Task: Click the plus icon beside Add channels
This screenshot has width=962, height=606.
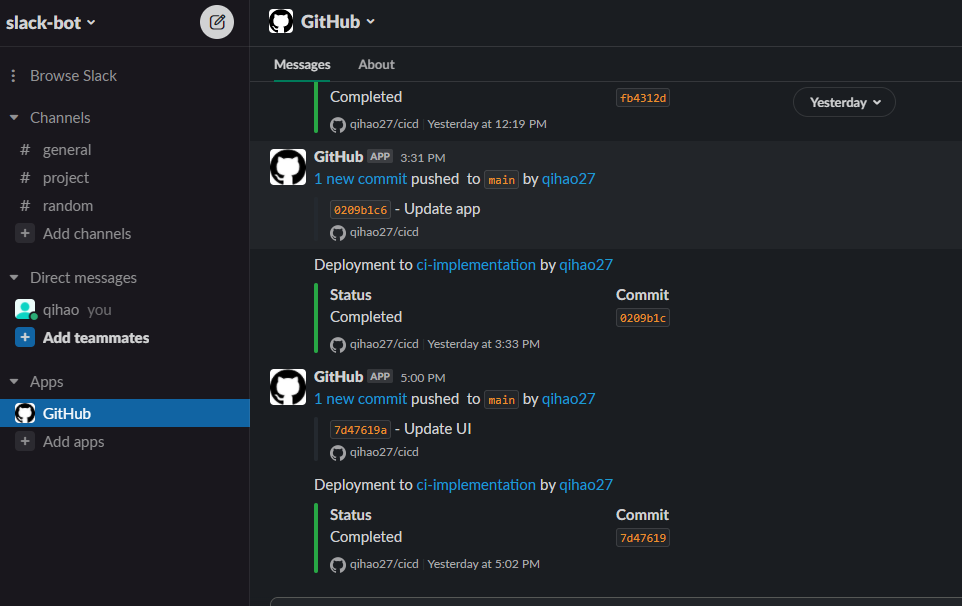Action: pos(25,233)
